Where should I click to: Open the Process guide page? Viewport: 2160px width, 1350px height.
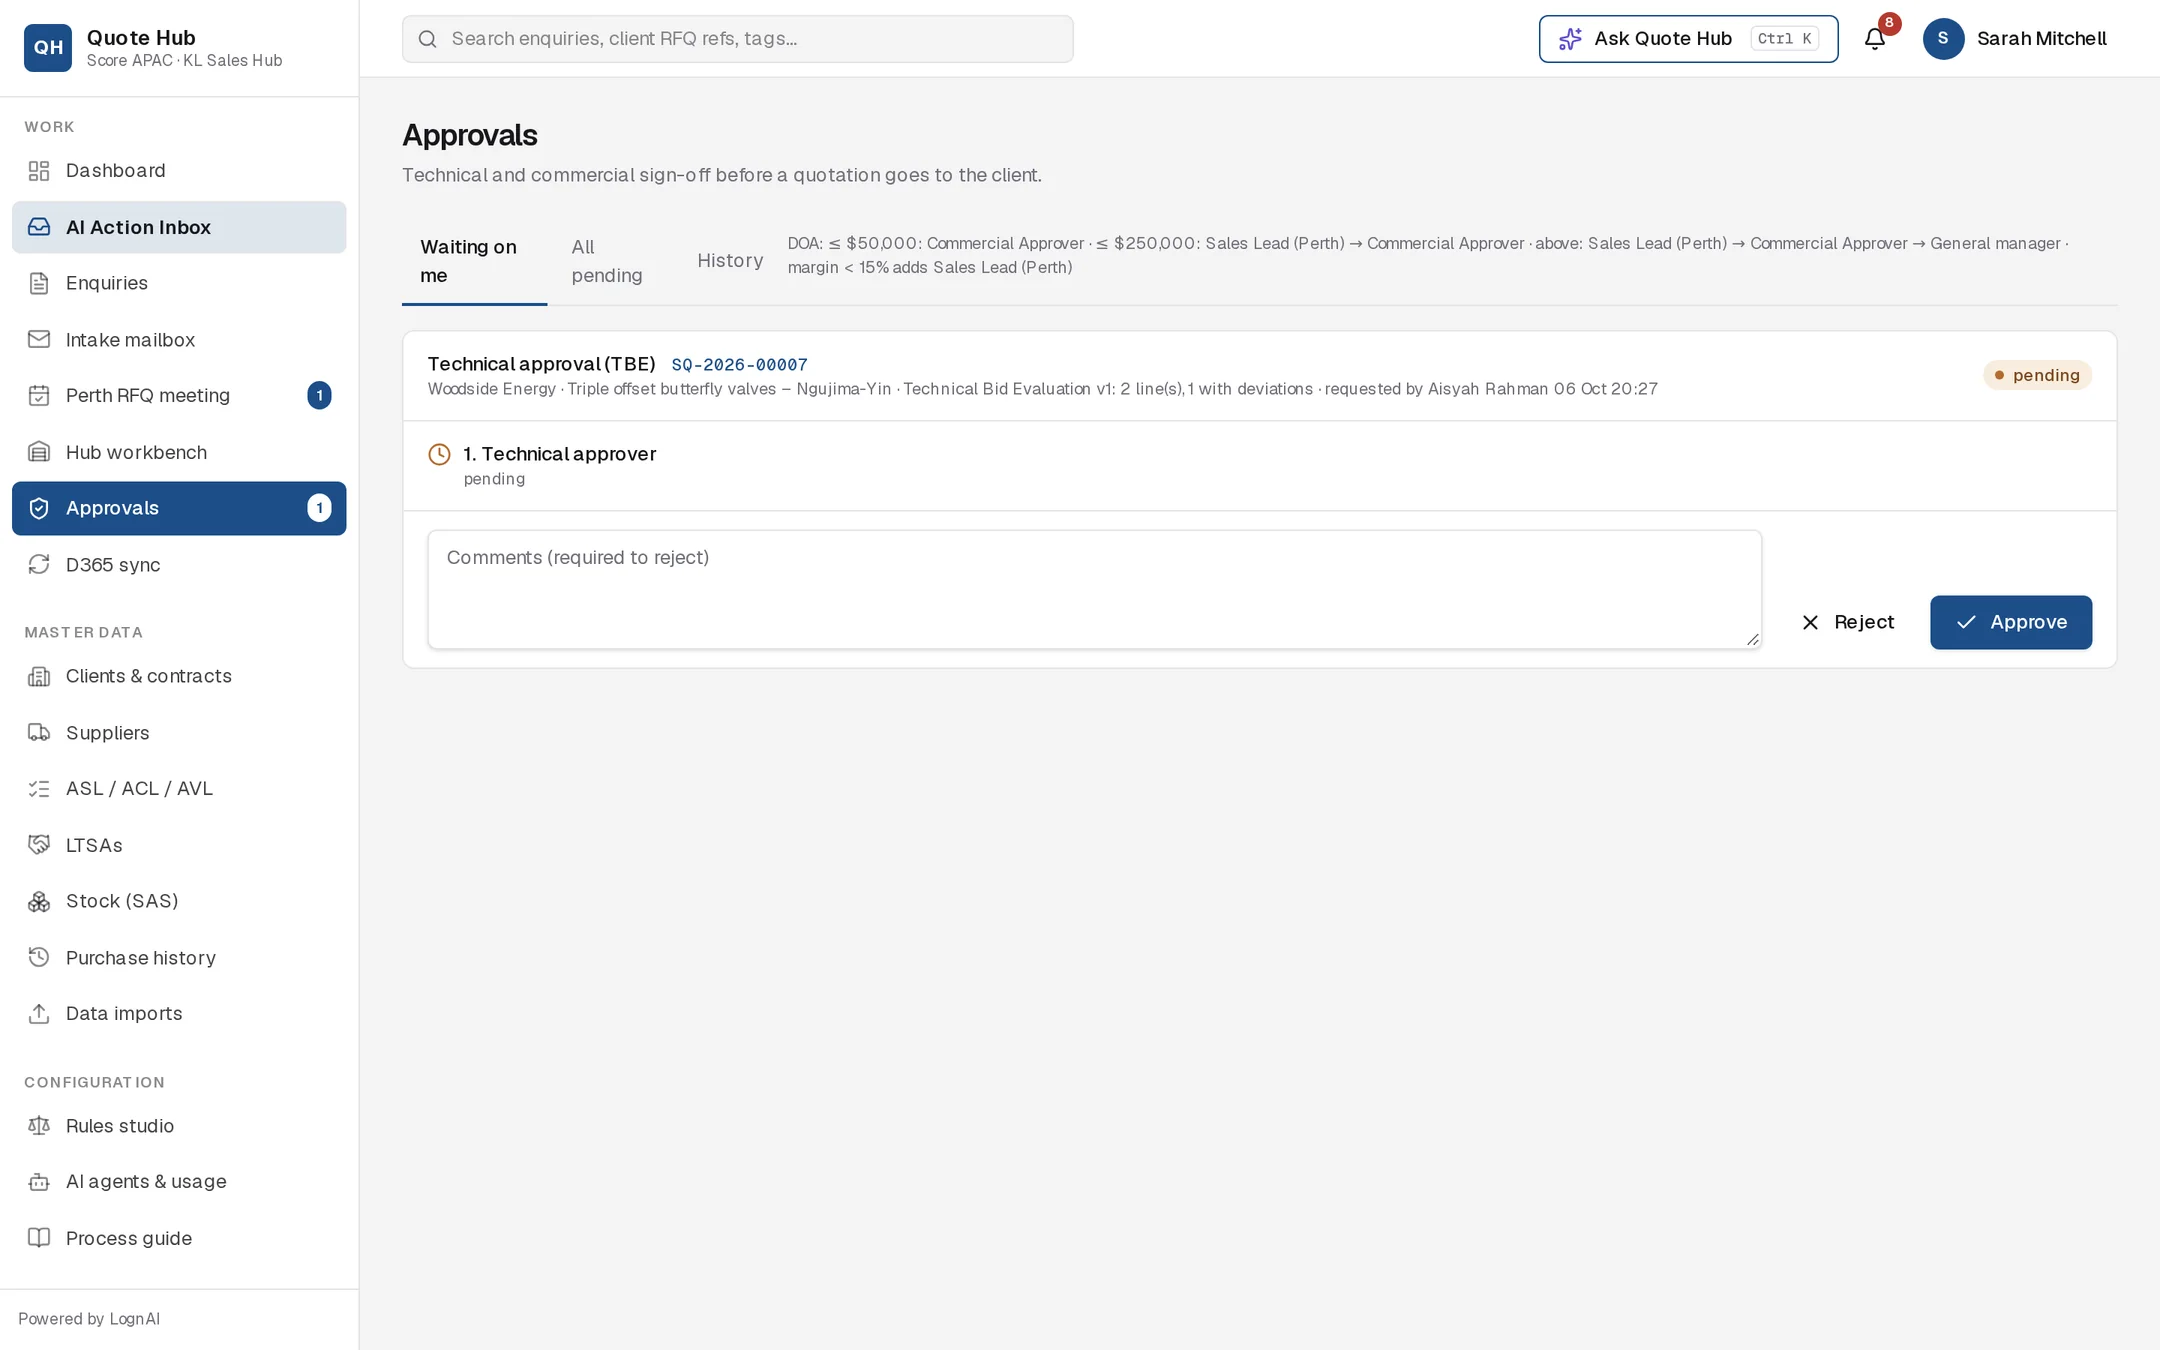pos(179,1238)
